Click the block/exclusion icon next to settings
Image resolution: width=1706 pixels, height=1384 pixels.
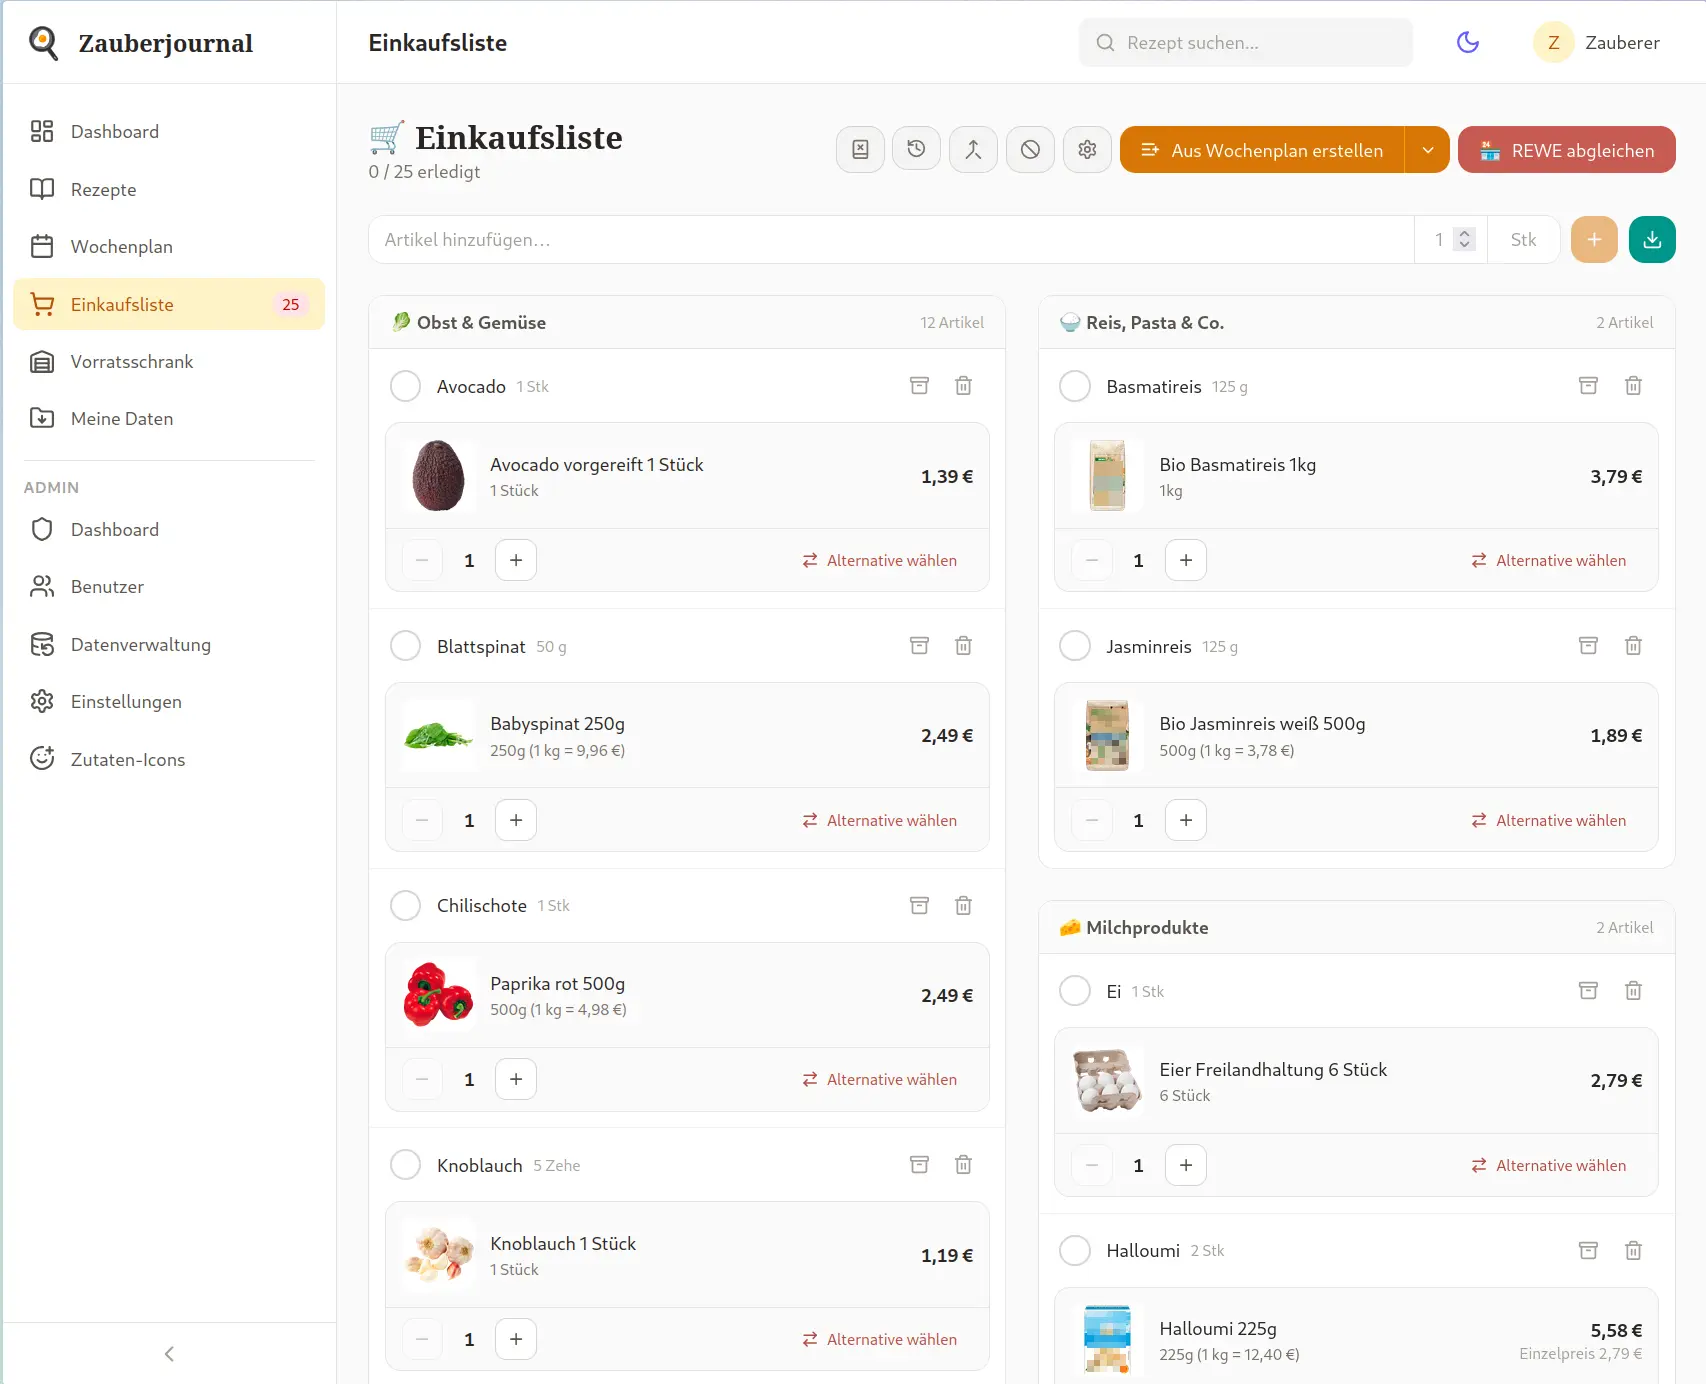click(x=1030, y=149)
